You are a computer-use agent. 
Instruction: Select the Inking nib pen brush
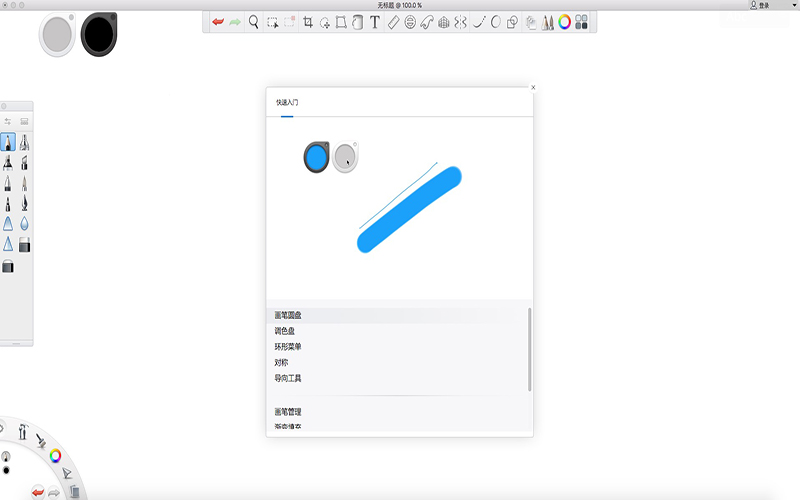24,204
